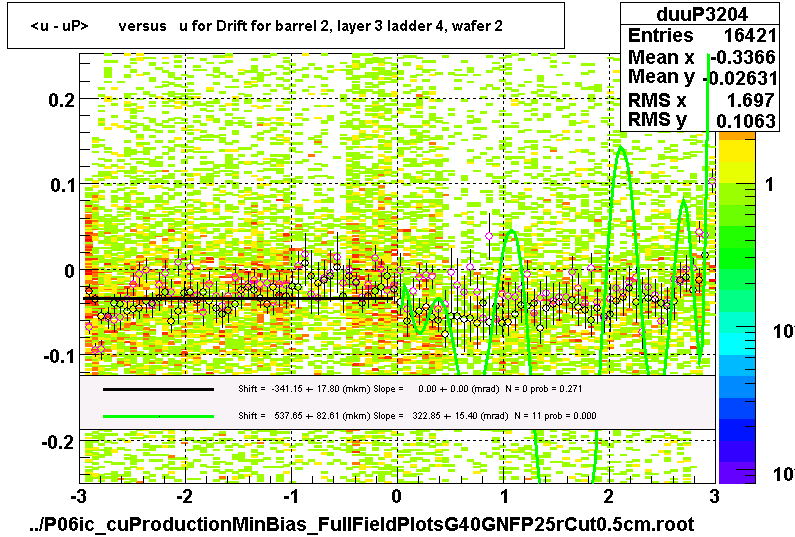Click the x-axis label 3
Image resolution: width=795 pixels, height=537 pixels.
(714, 496)
